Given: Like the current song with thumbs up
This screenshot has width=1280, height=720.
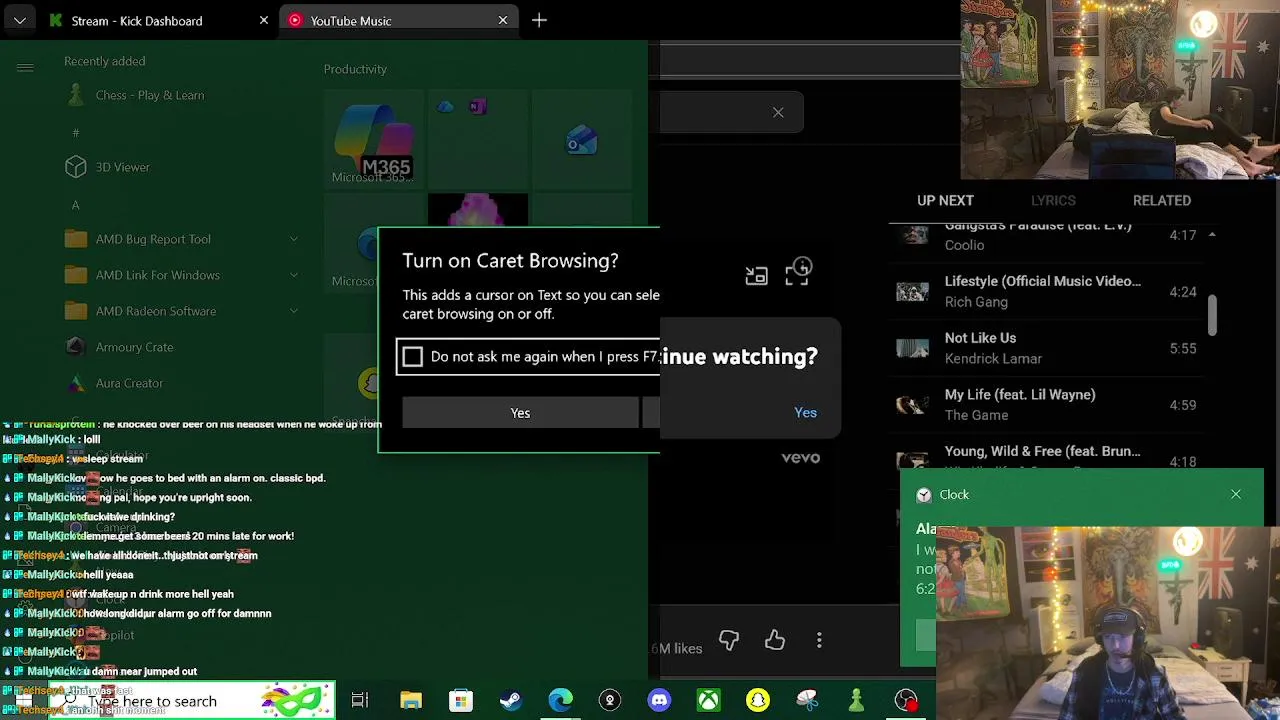Looking at the screenshot, I should tap(775, 640).
